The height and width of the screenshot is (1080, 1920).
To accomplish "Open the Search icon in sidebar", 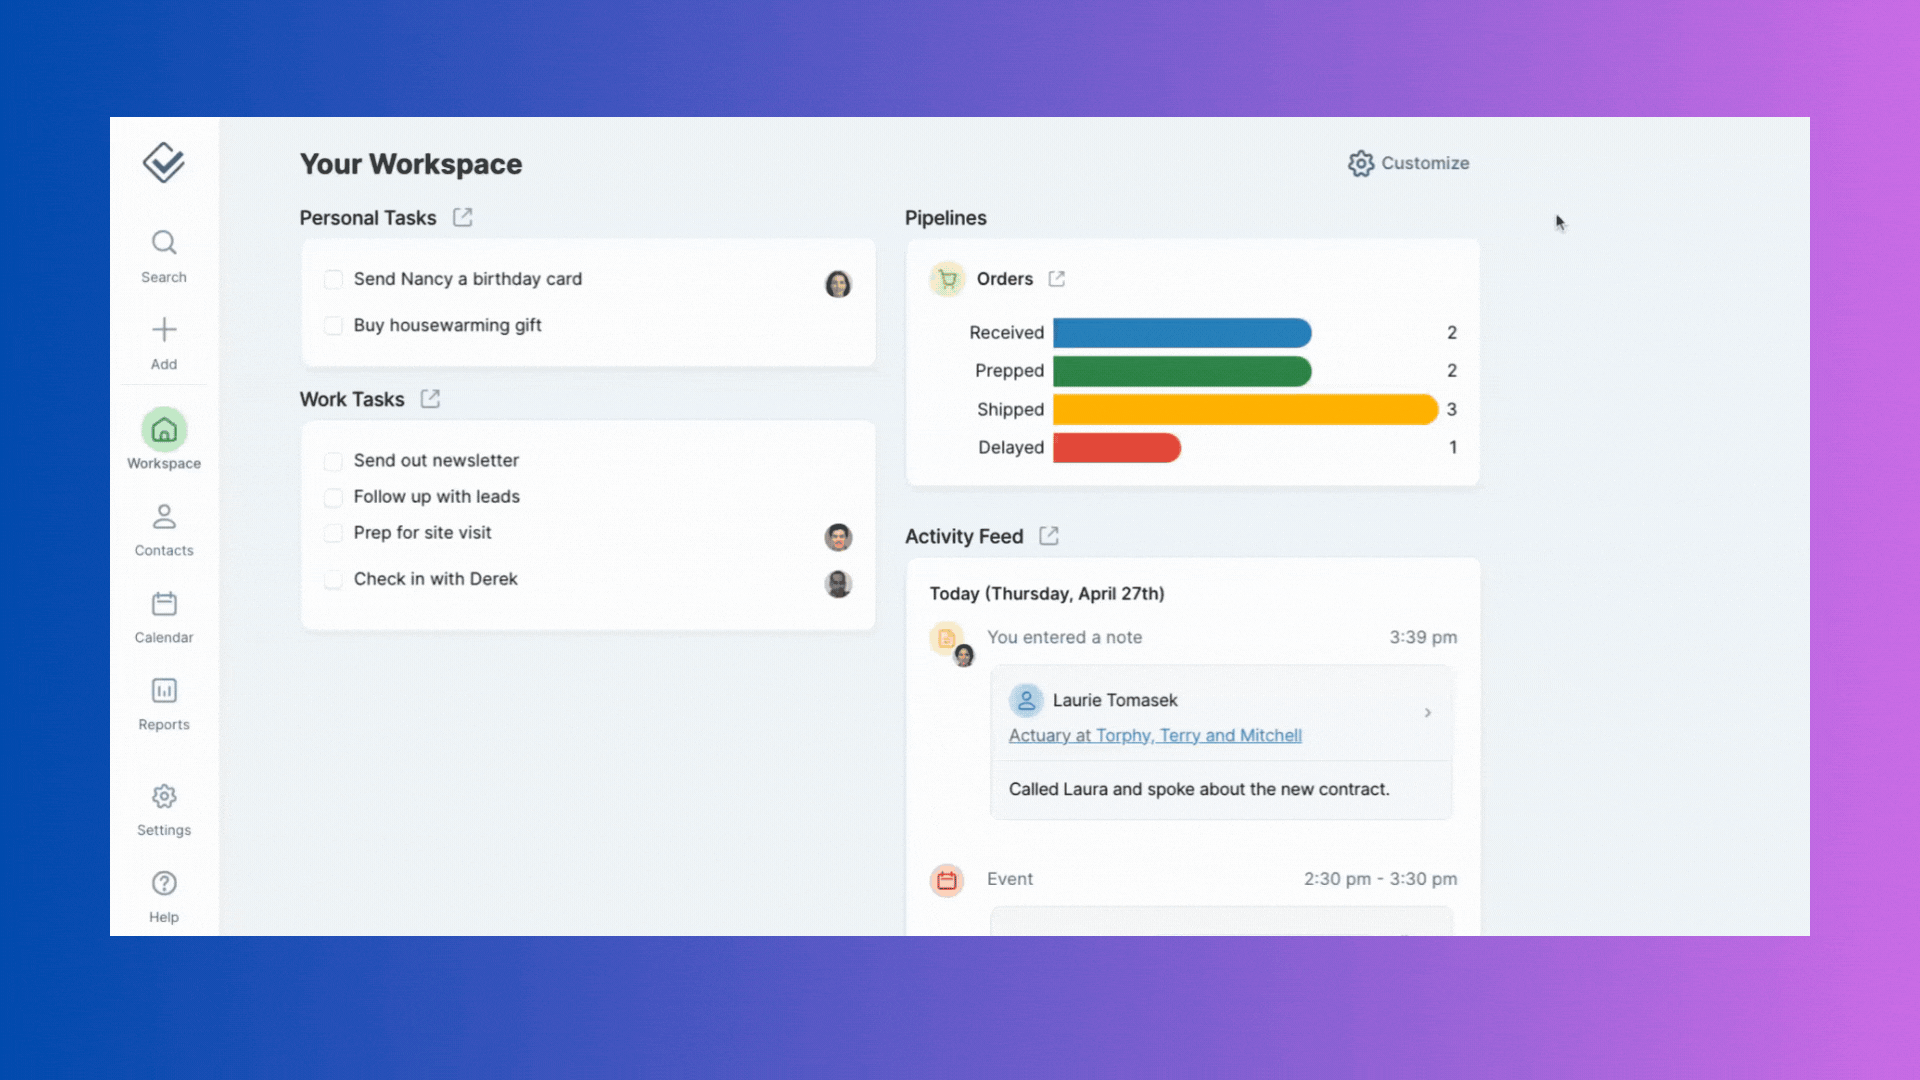I will (164, 243).
